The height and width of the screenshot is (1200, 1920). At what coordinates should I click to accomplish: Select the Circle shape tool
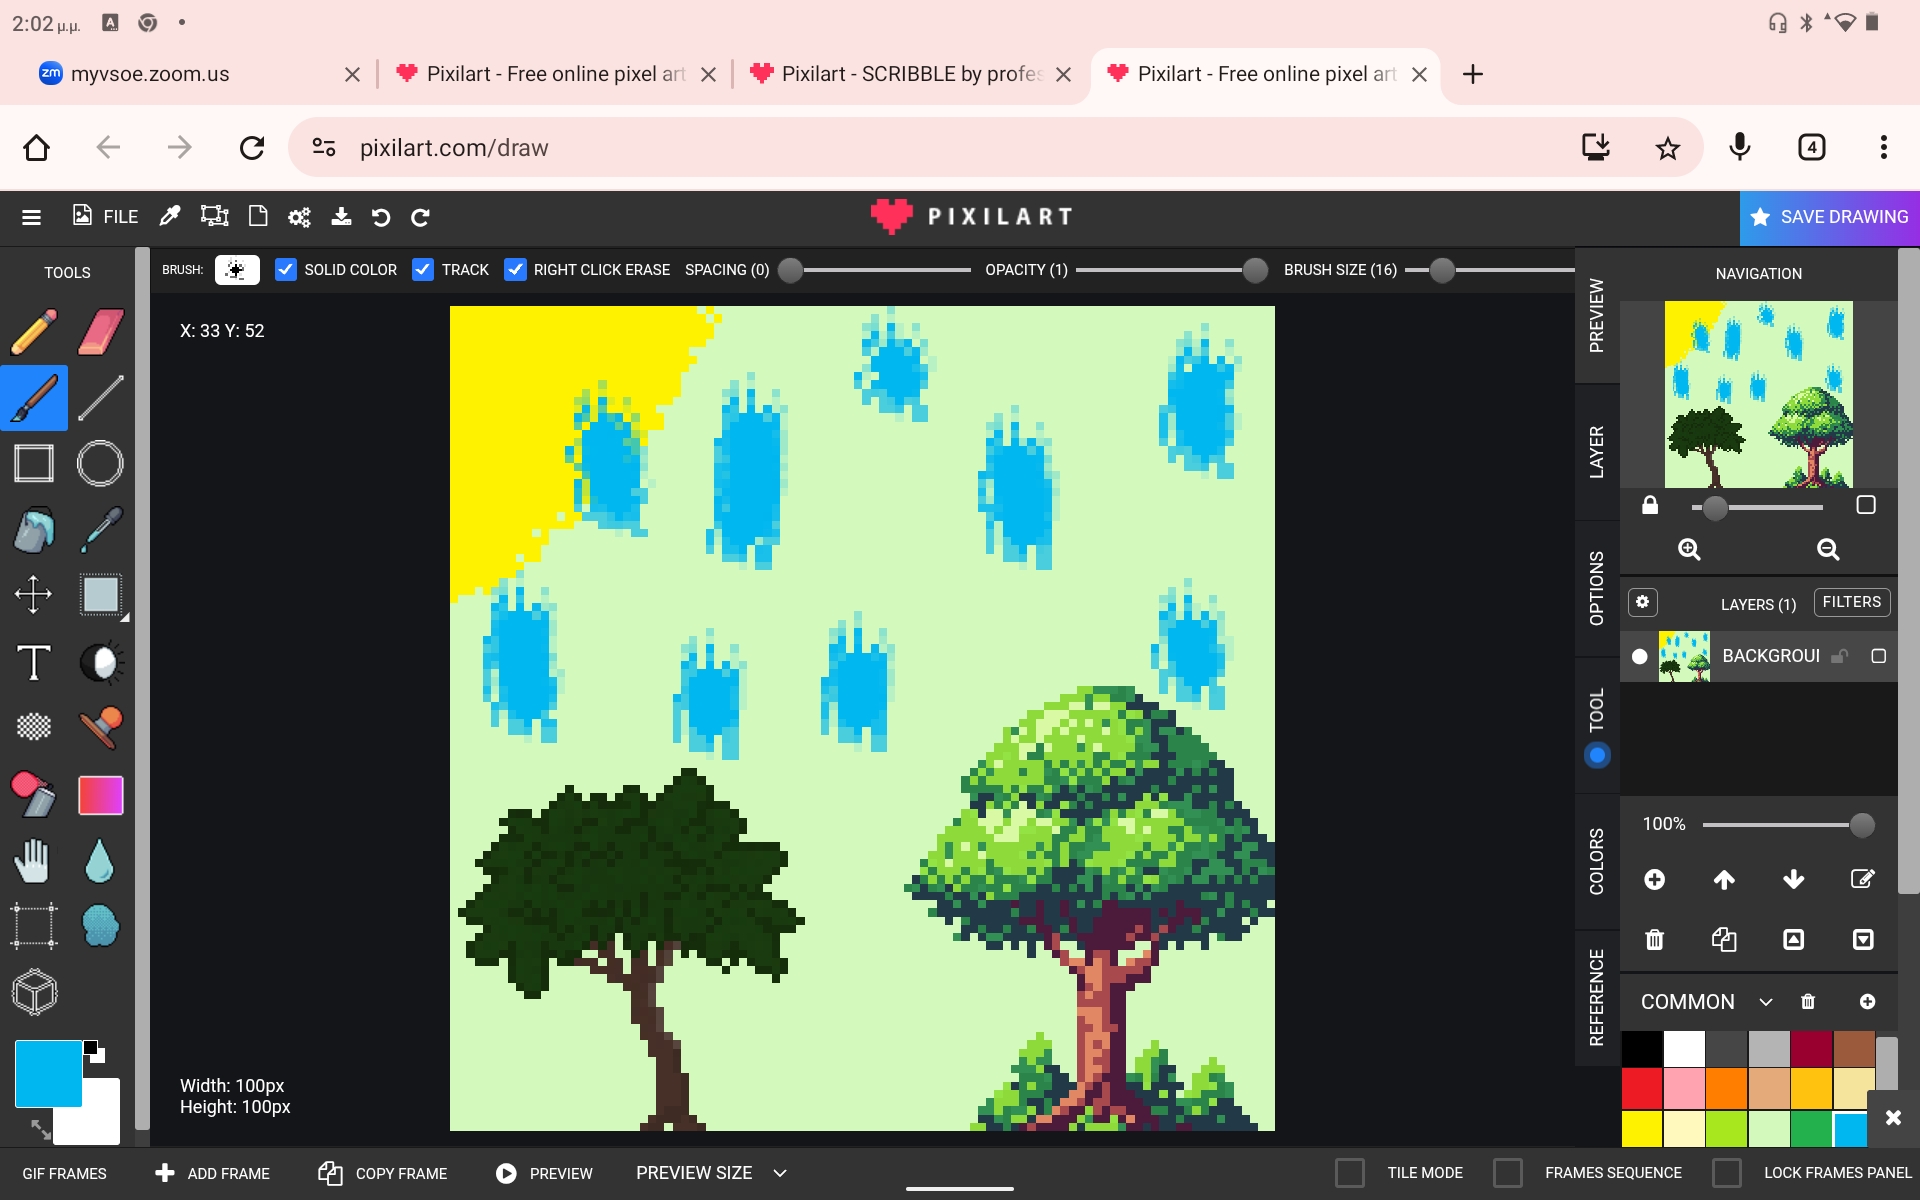(x=100, y=464)
